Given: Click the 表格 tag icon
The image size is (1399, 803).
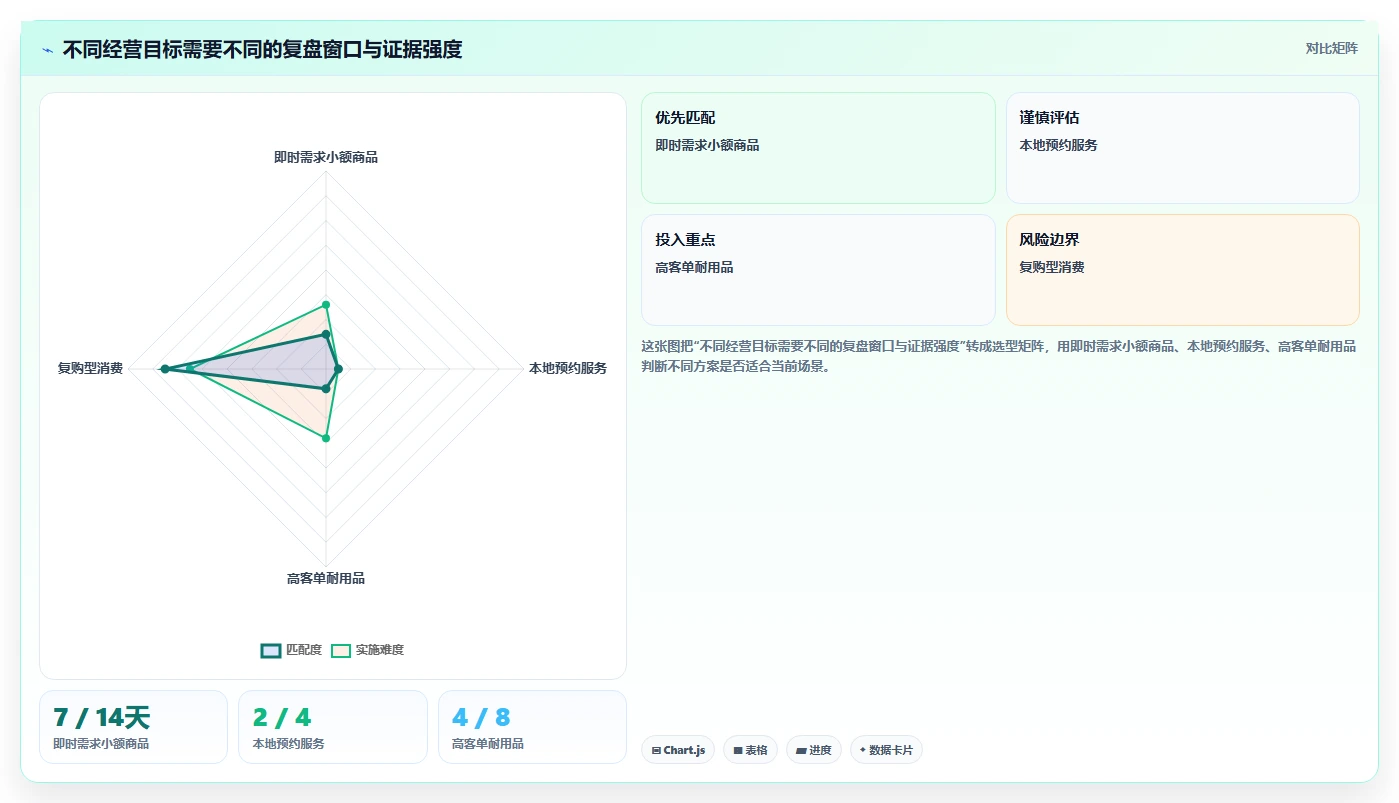Looking at the screenshot, I should point(738,750).
